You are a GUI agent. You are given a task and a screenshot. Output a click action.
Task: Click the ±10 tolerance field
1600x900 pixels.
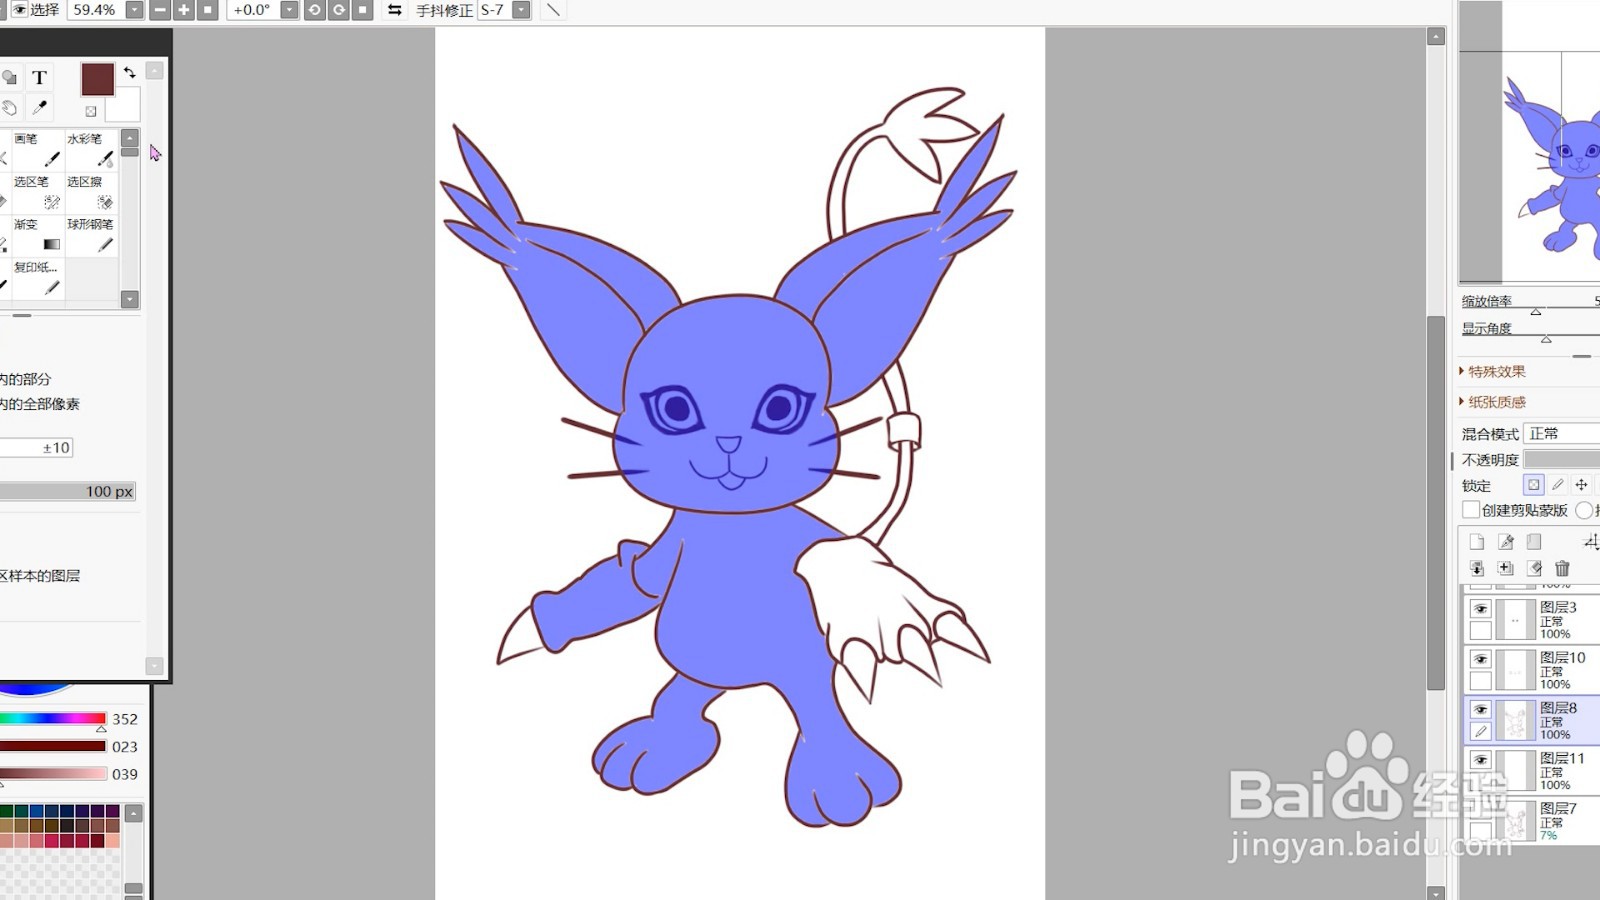coord(37,448)
